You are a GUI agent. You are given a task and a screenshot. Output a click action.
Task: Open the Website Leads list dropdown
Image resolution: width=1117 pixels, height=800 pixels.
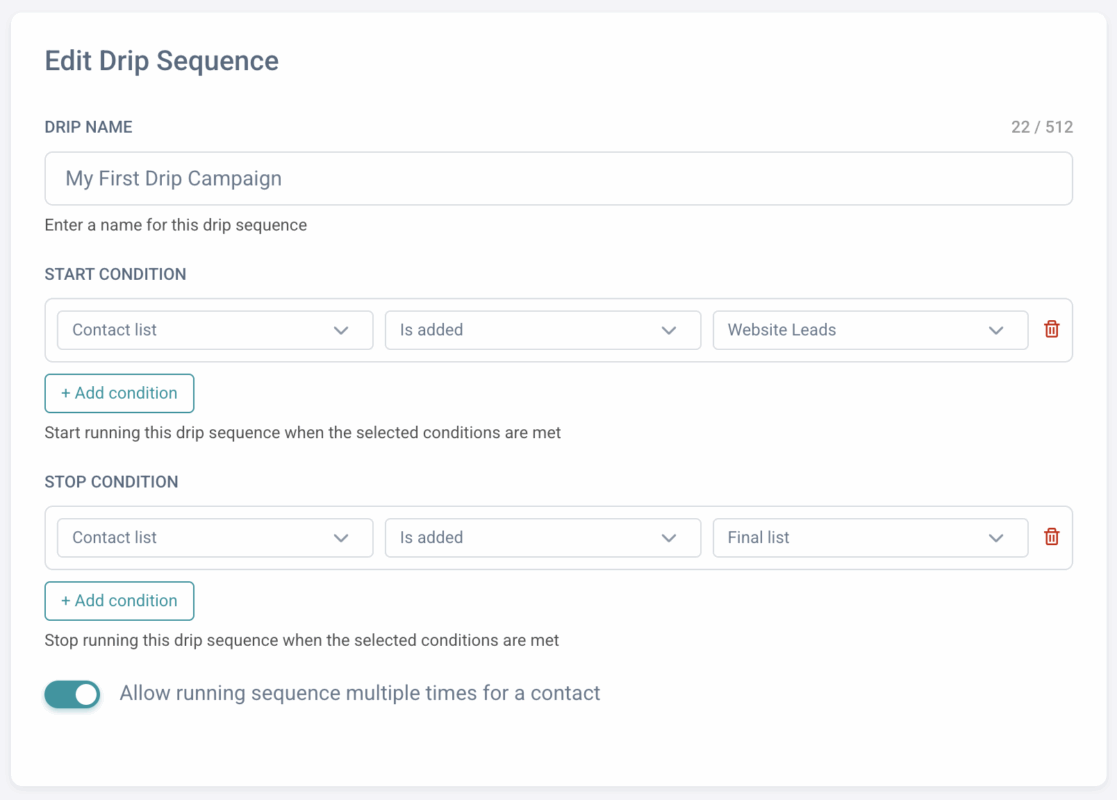click(855, 330)
